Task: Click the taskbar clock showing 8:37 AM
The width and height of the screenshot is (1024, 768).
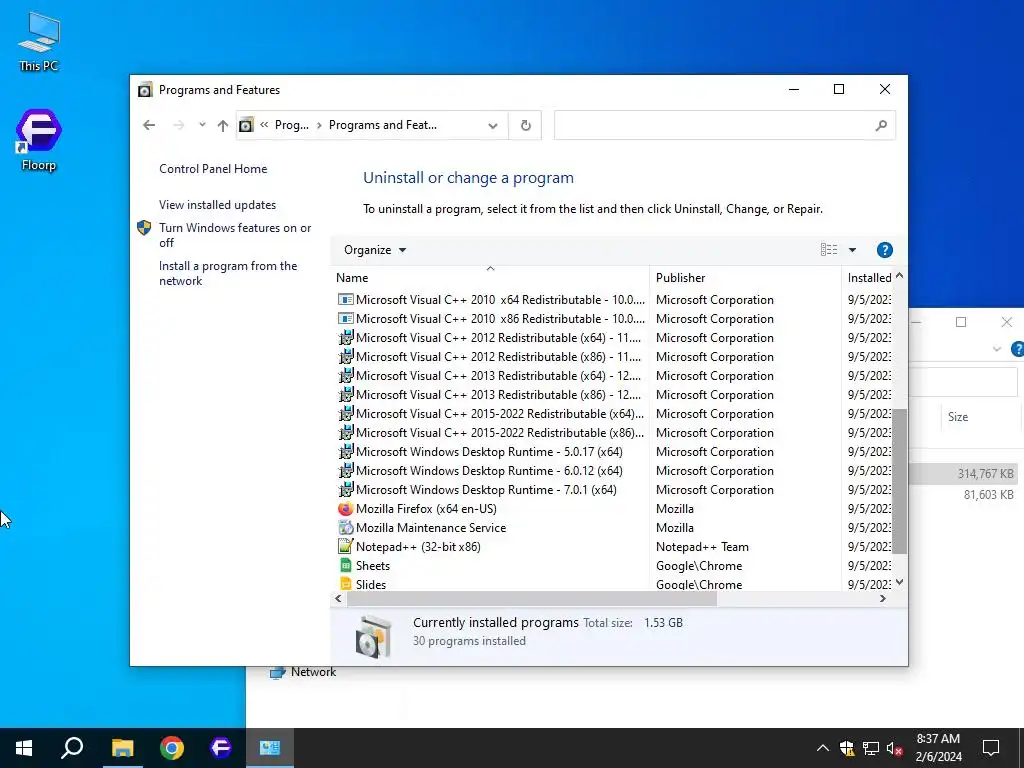Action: click(938, 748)
